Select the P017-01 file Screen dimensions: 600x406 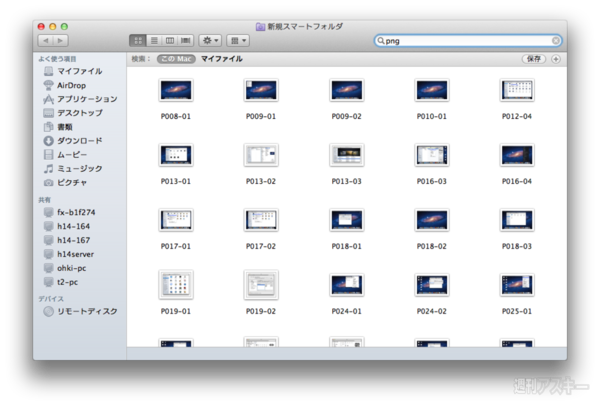pos(176,220)
